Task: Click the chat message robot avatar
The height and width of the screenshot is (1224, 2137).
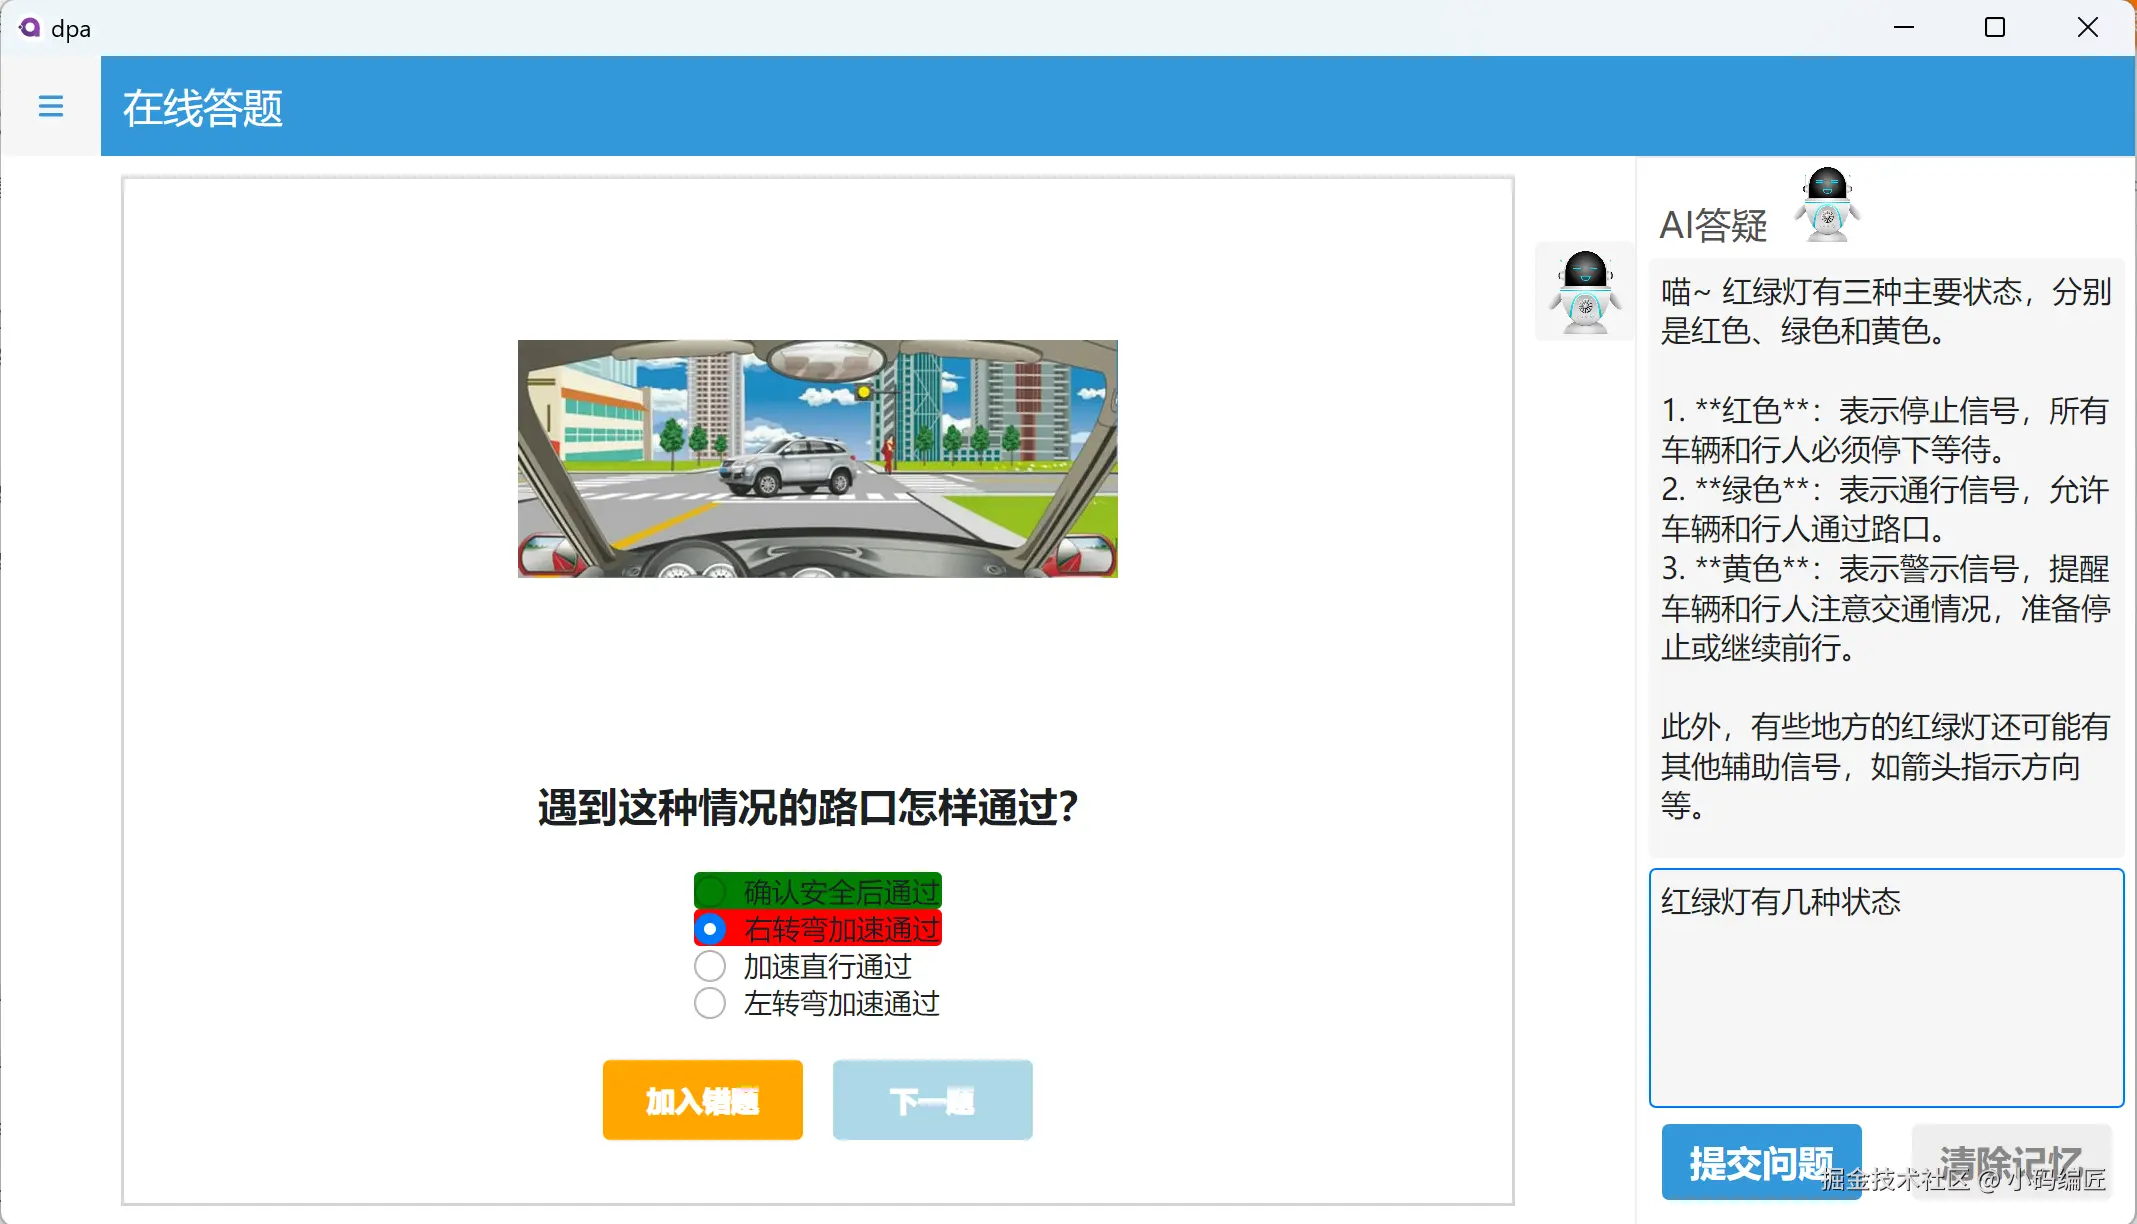Action: (1584, 292)
